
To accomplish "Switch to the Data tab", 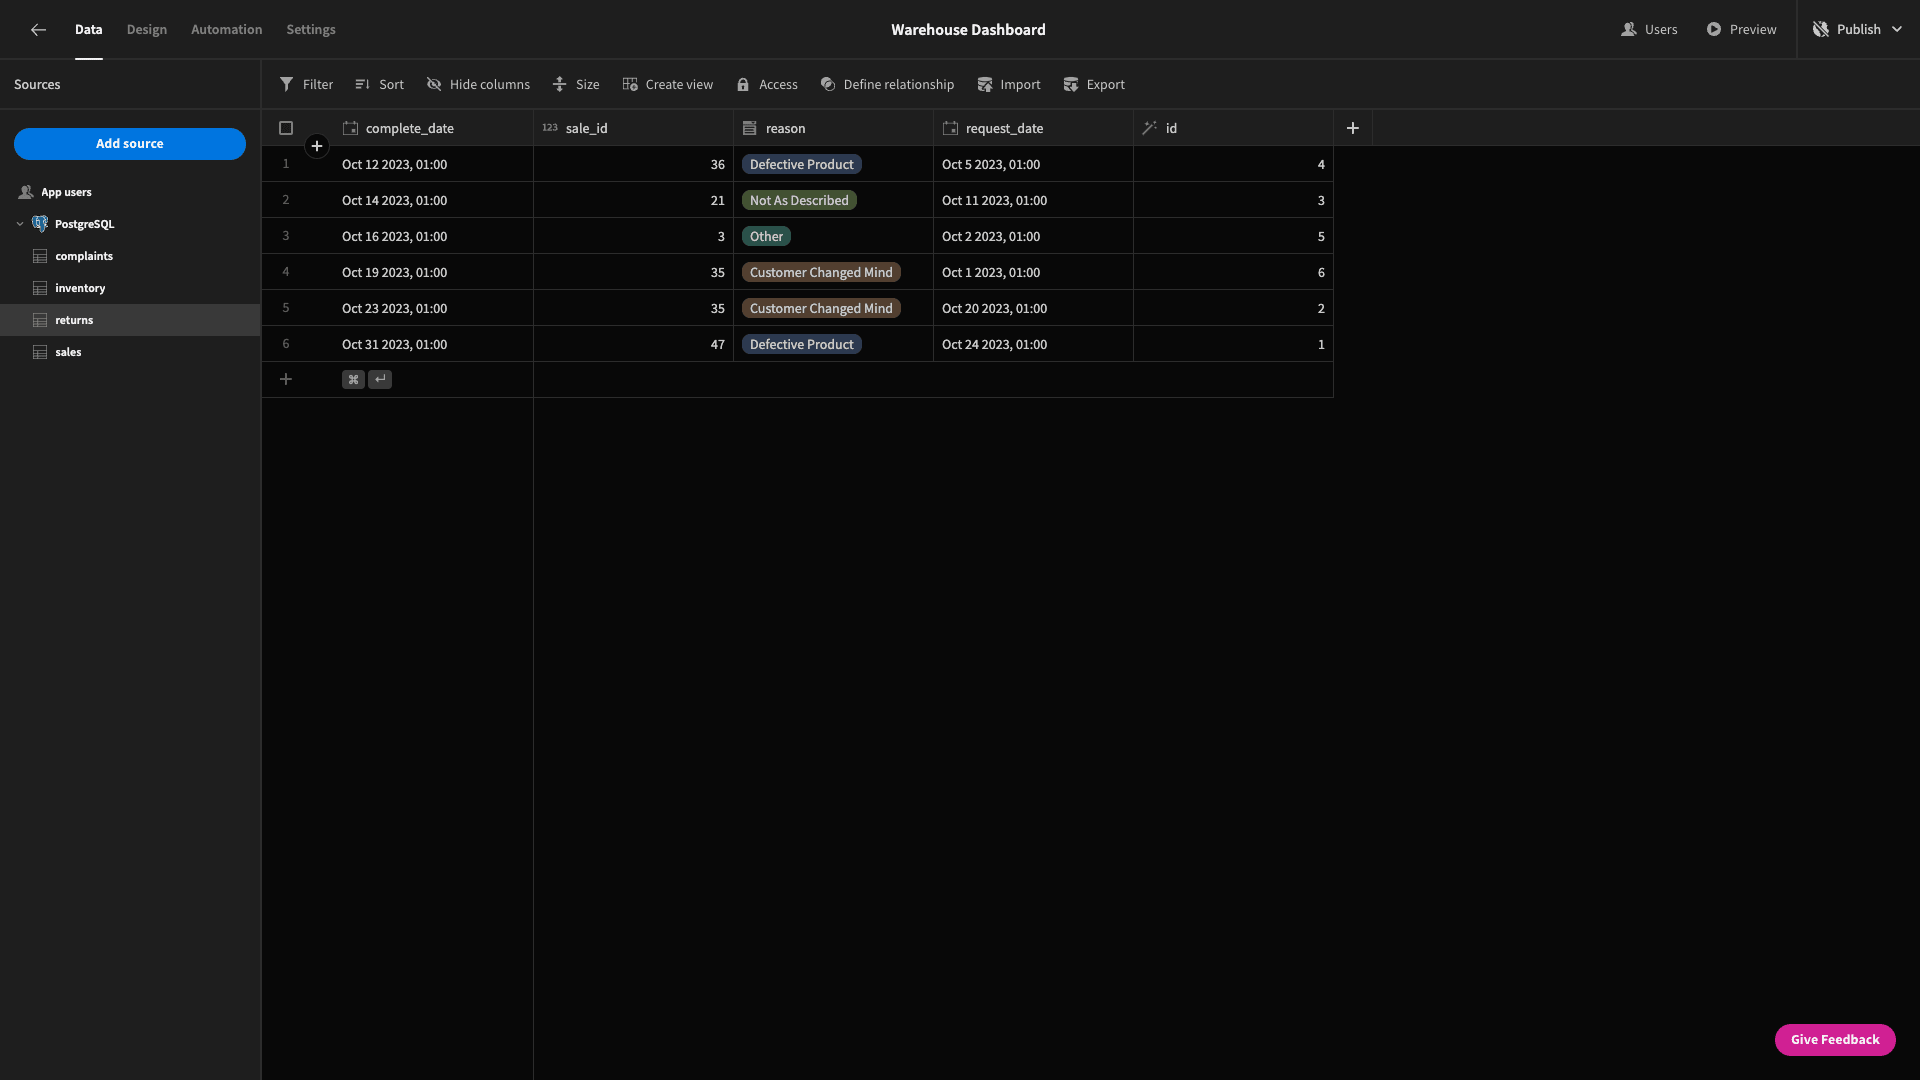I will pyautogui.click(x=88, y=30).
